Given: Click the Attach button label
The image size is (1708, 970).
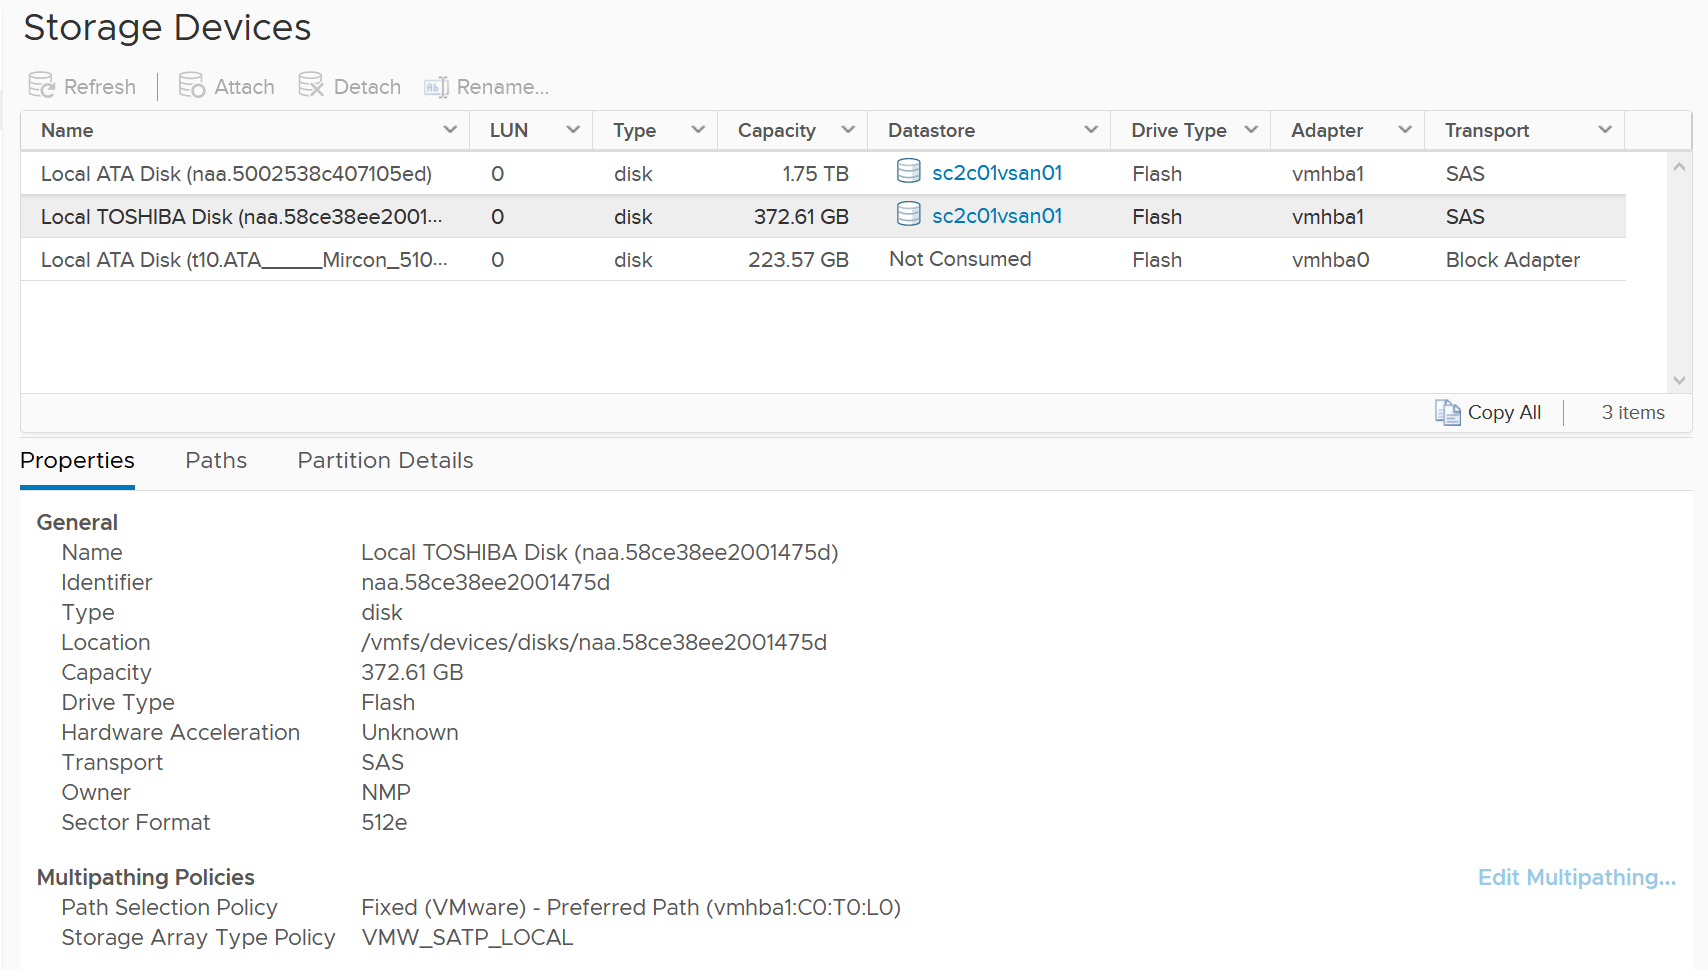Looking at the screenshot, I should tap(244, 87).
